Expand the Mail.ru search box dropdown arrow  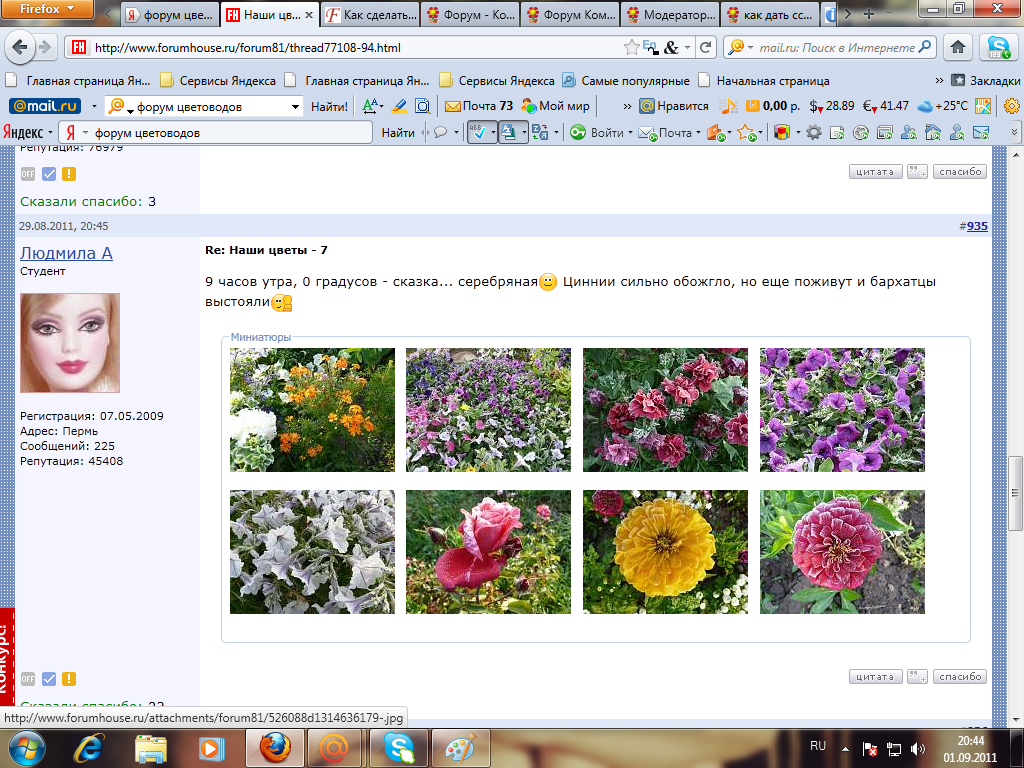click(x=295, y=106)
